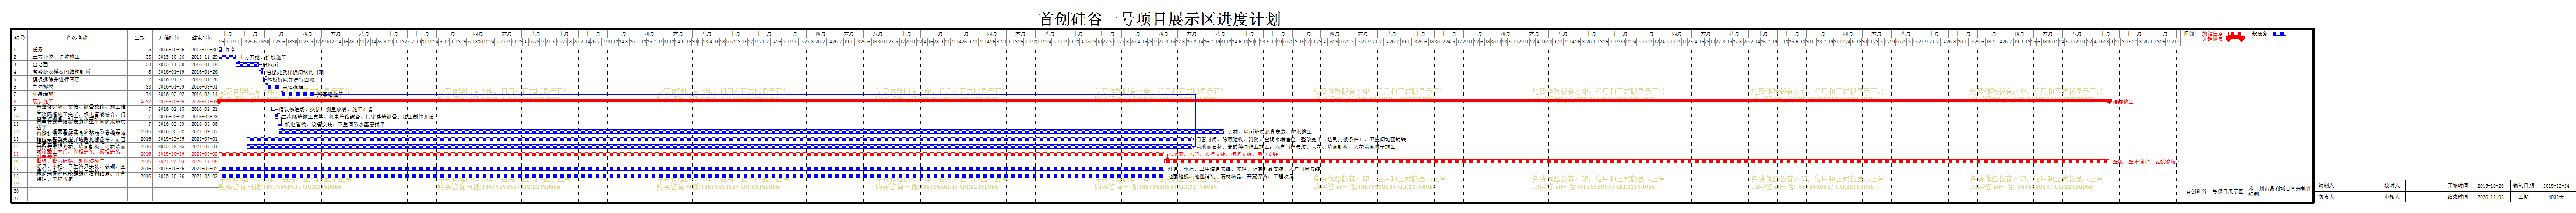
Task: Select the chart title 首创硅谷一号项目展示区进度计划
Action: [x=1159, y=18]
